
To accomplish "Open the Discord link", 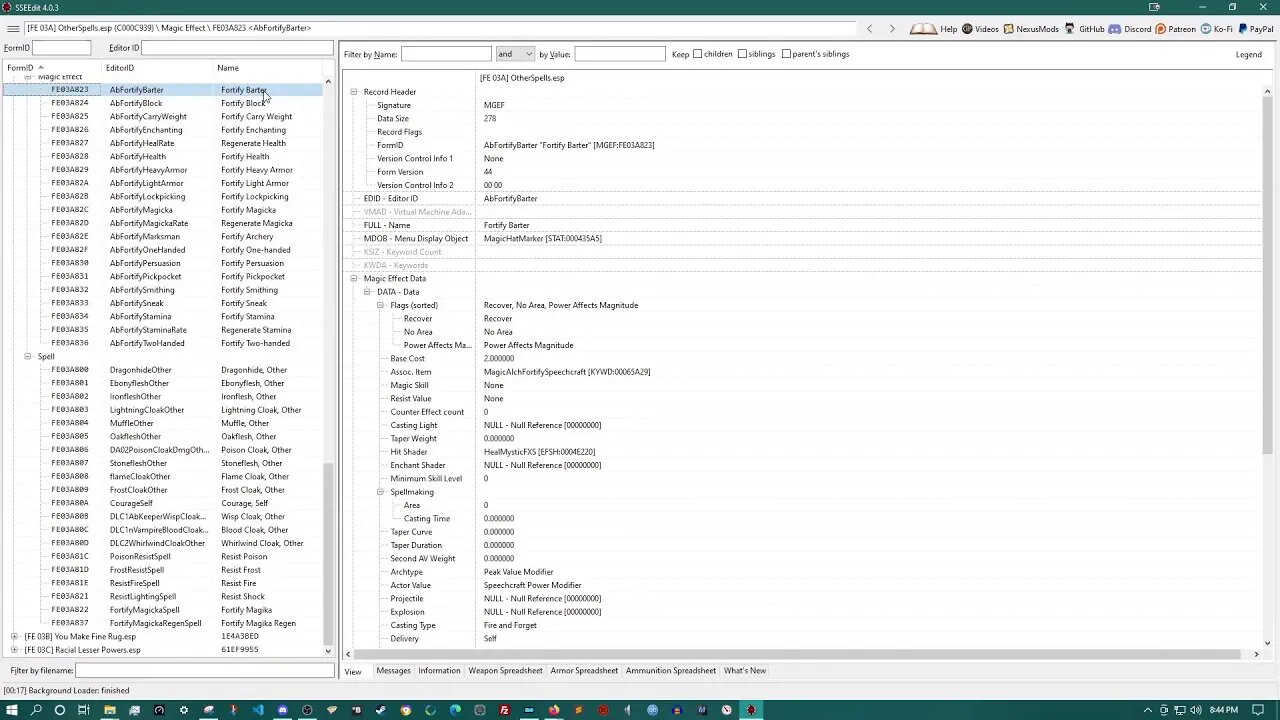I will pos(1130,29).
